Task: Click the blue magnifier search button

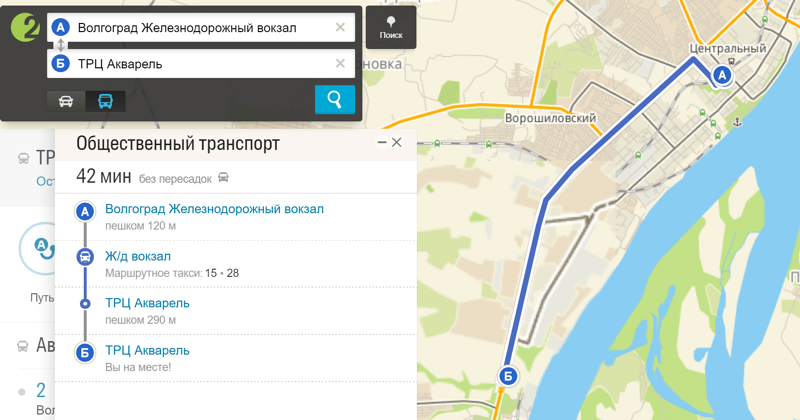Action: pyautogui.click(x=335, y=99)
